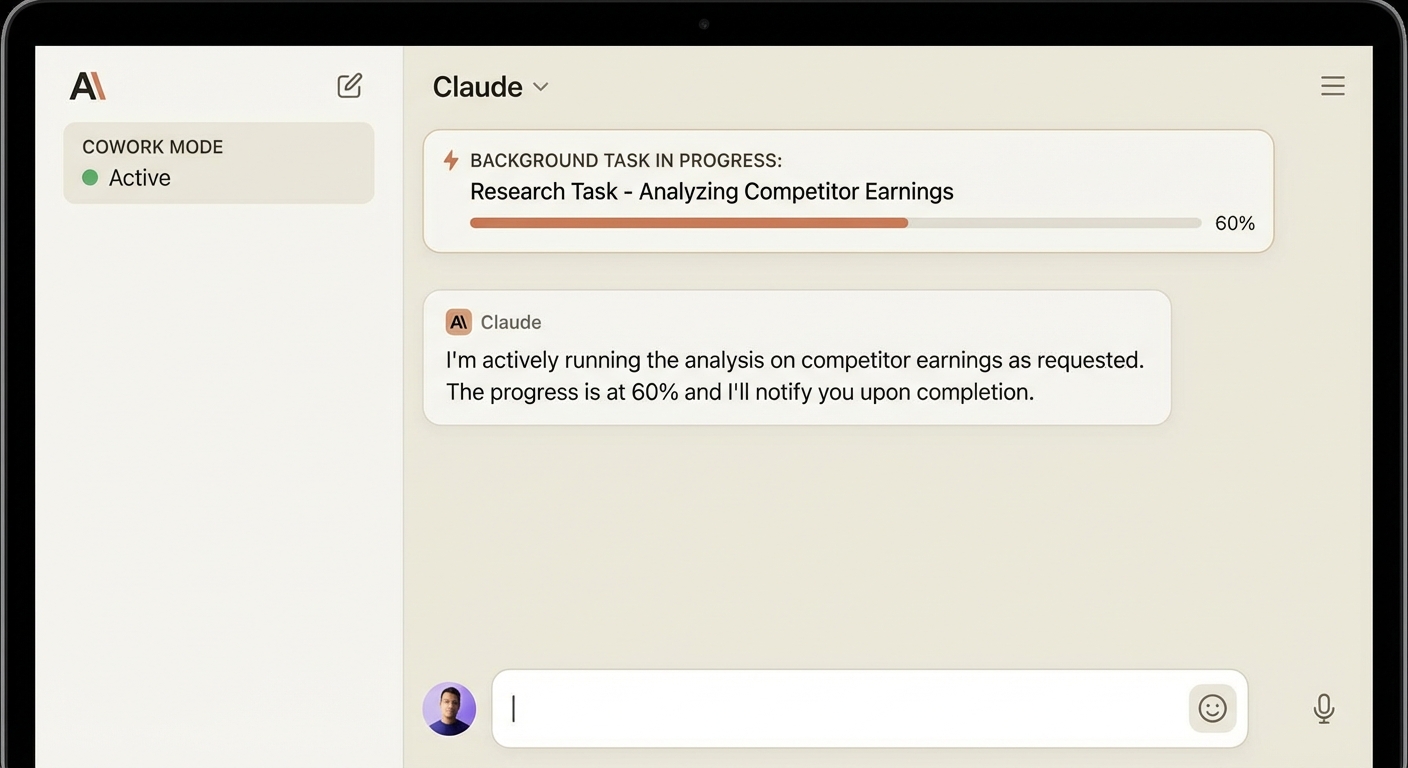Image resolution: width=1408 pixels, height=768 pixels.
Task: Activate voice input with the microphone icon
Action: coord(1323,708)
